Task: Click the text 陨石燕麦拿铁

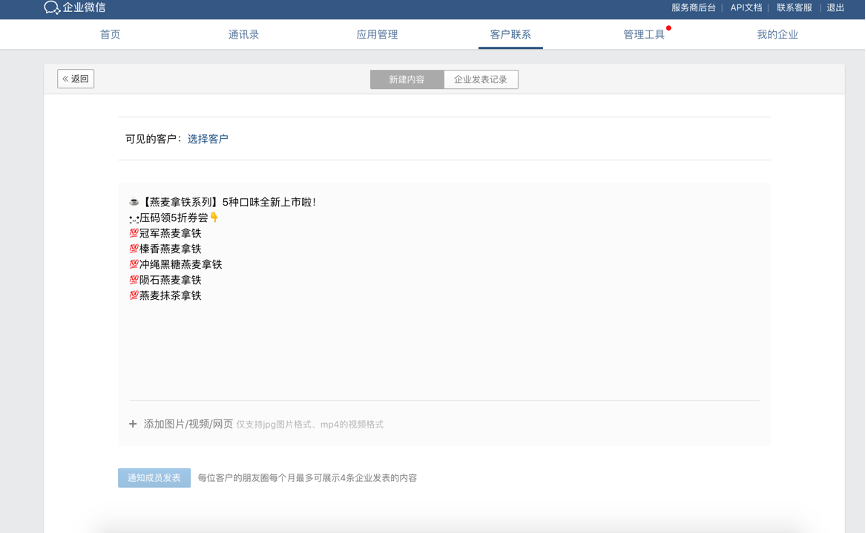Action: point(170,279)
